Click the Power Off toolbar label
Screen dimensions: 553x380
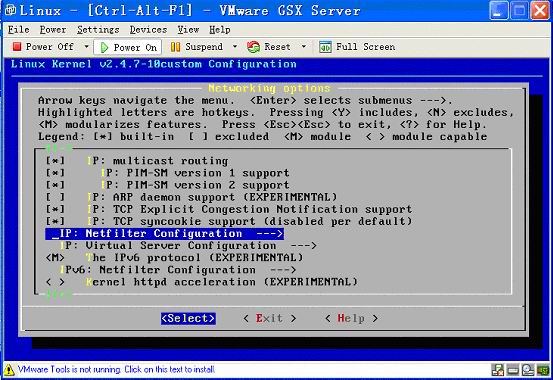50,47
